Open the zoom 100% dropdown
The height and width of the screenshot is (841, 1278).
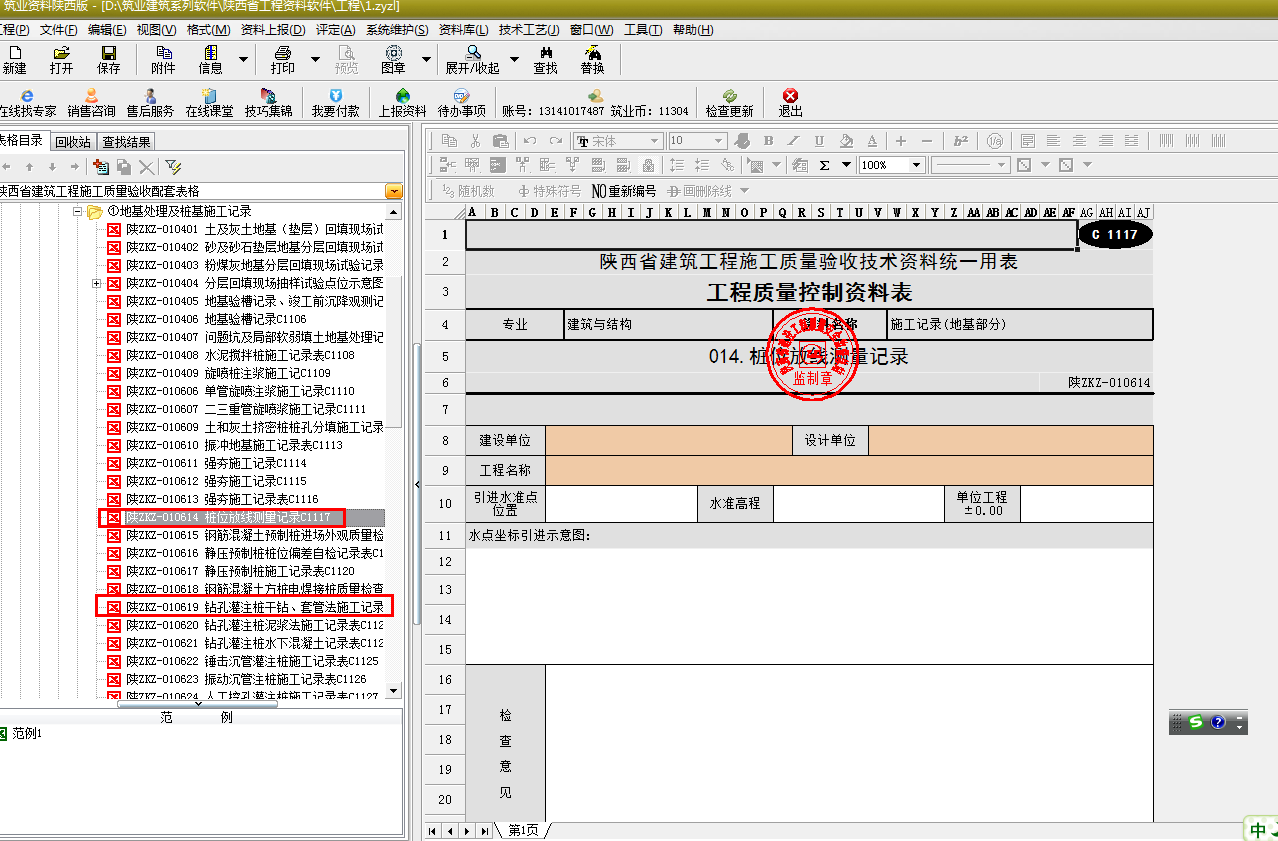coord(916,165)
